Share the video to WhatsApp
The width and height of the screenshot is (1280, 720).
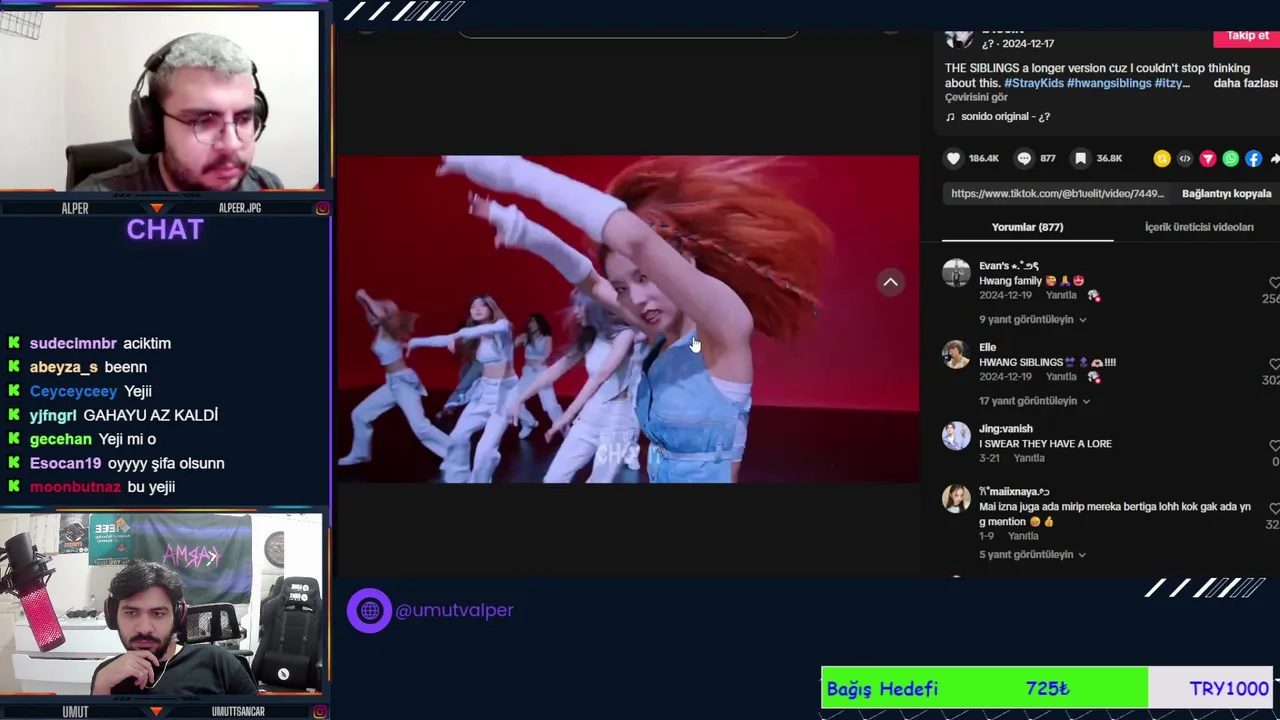coord(1230,158)
